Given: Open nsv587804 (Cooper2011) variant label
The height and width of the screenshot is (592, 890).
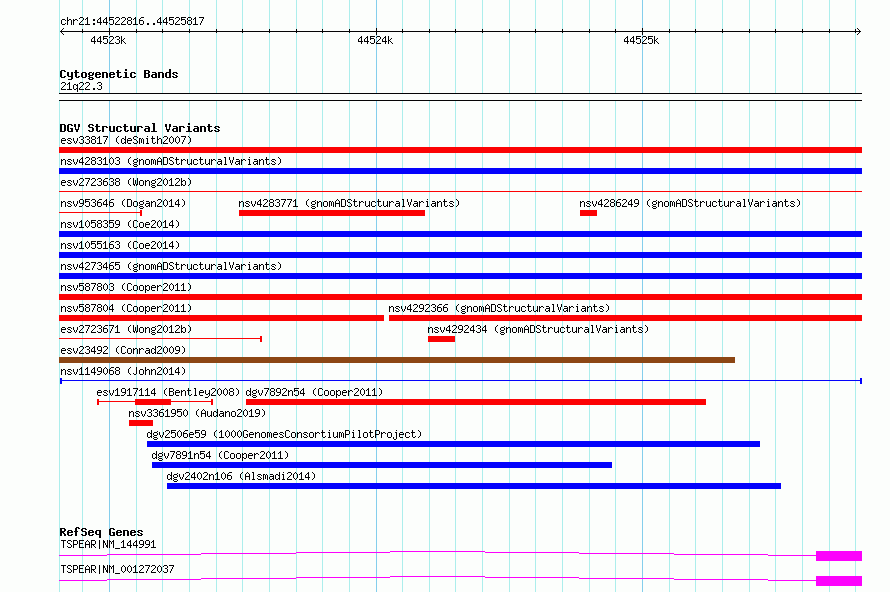Looking at the screenshot, I should pyautogui.click(x=126, y=308).
